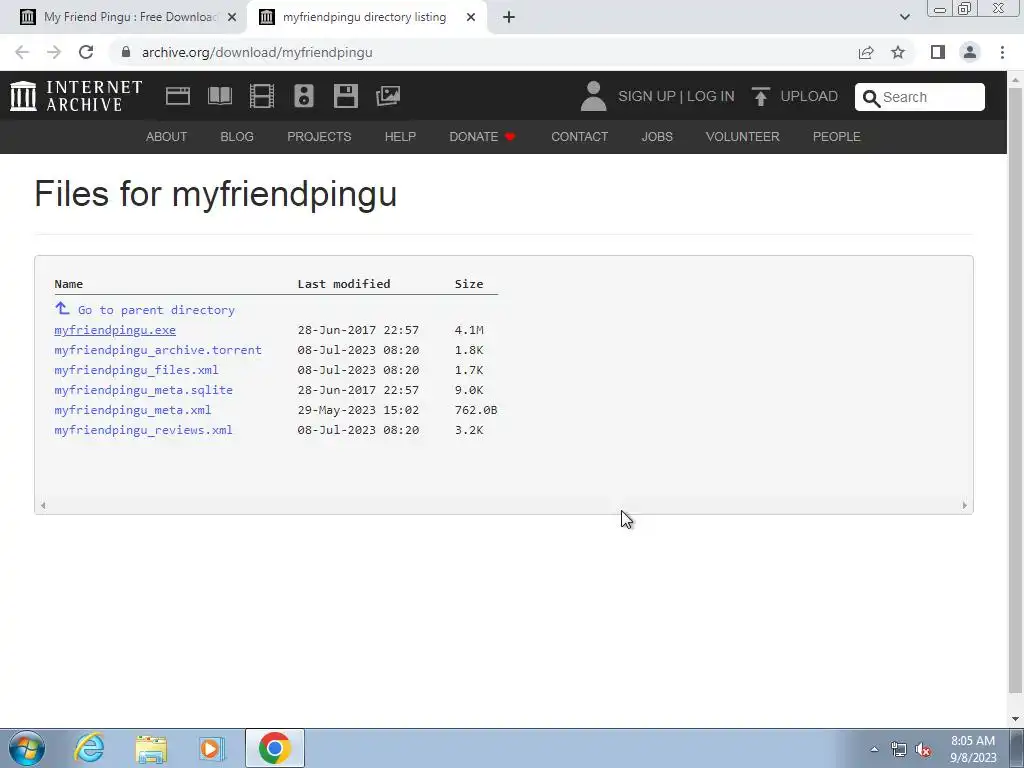Click the network tray icon
1024x768 pixels.
[x=899, y=750]
